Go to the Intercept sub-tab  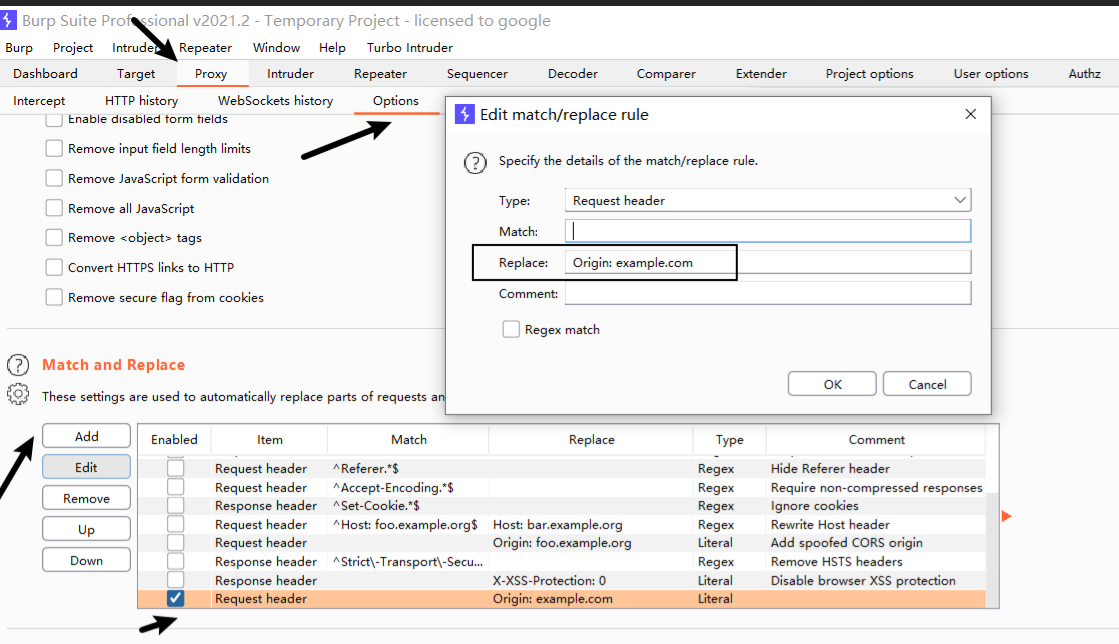click(x=39, y=101)
